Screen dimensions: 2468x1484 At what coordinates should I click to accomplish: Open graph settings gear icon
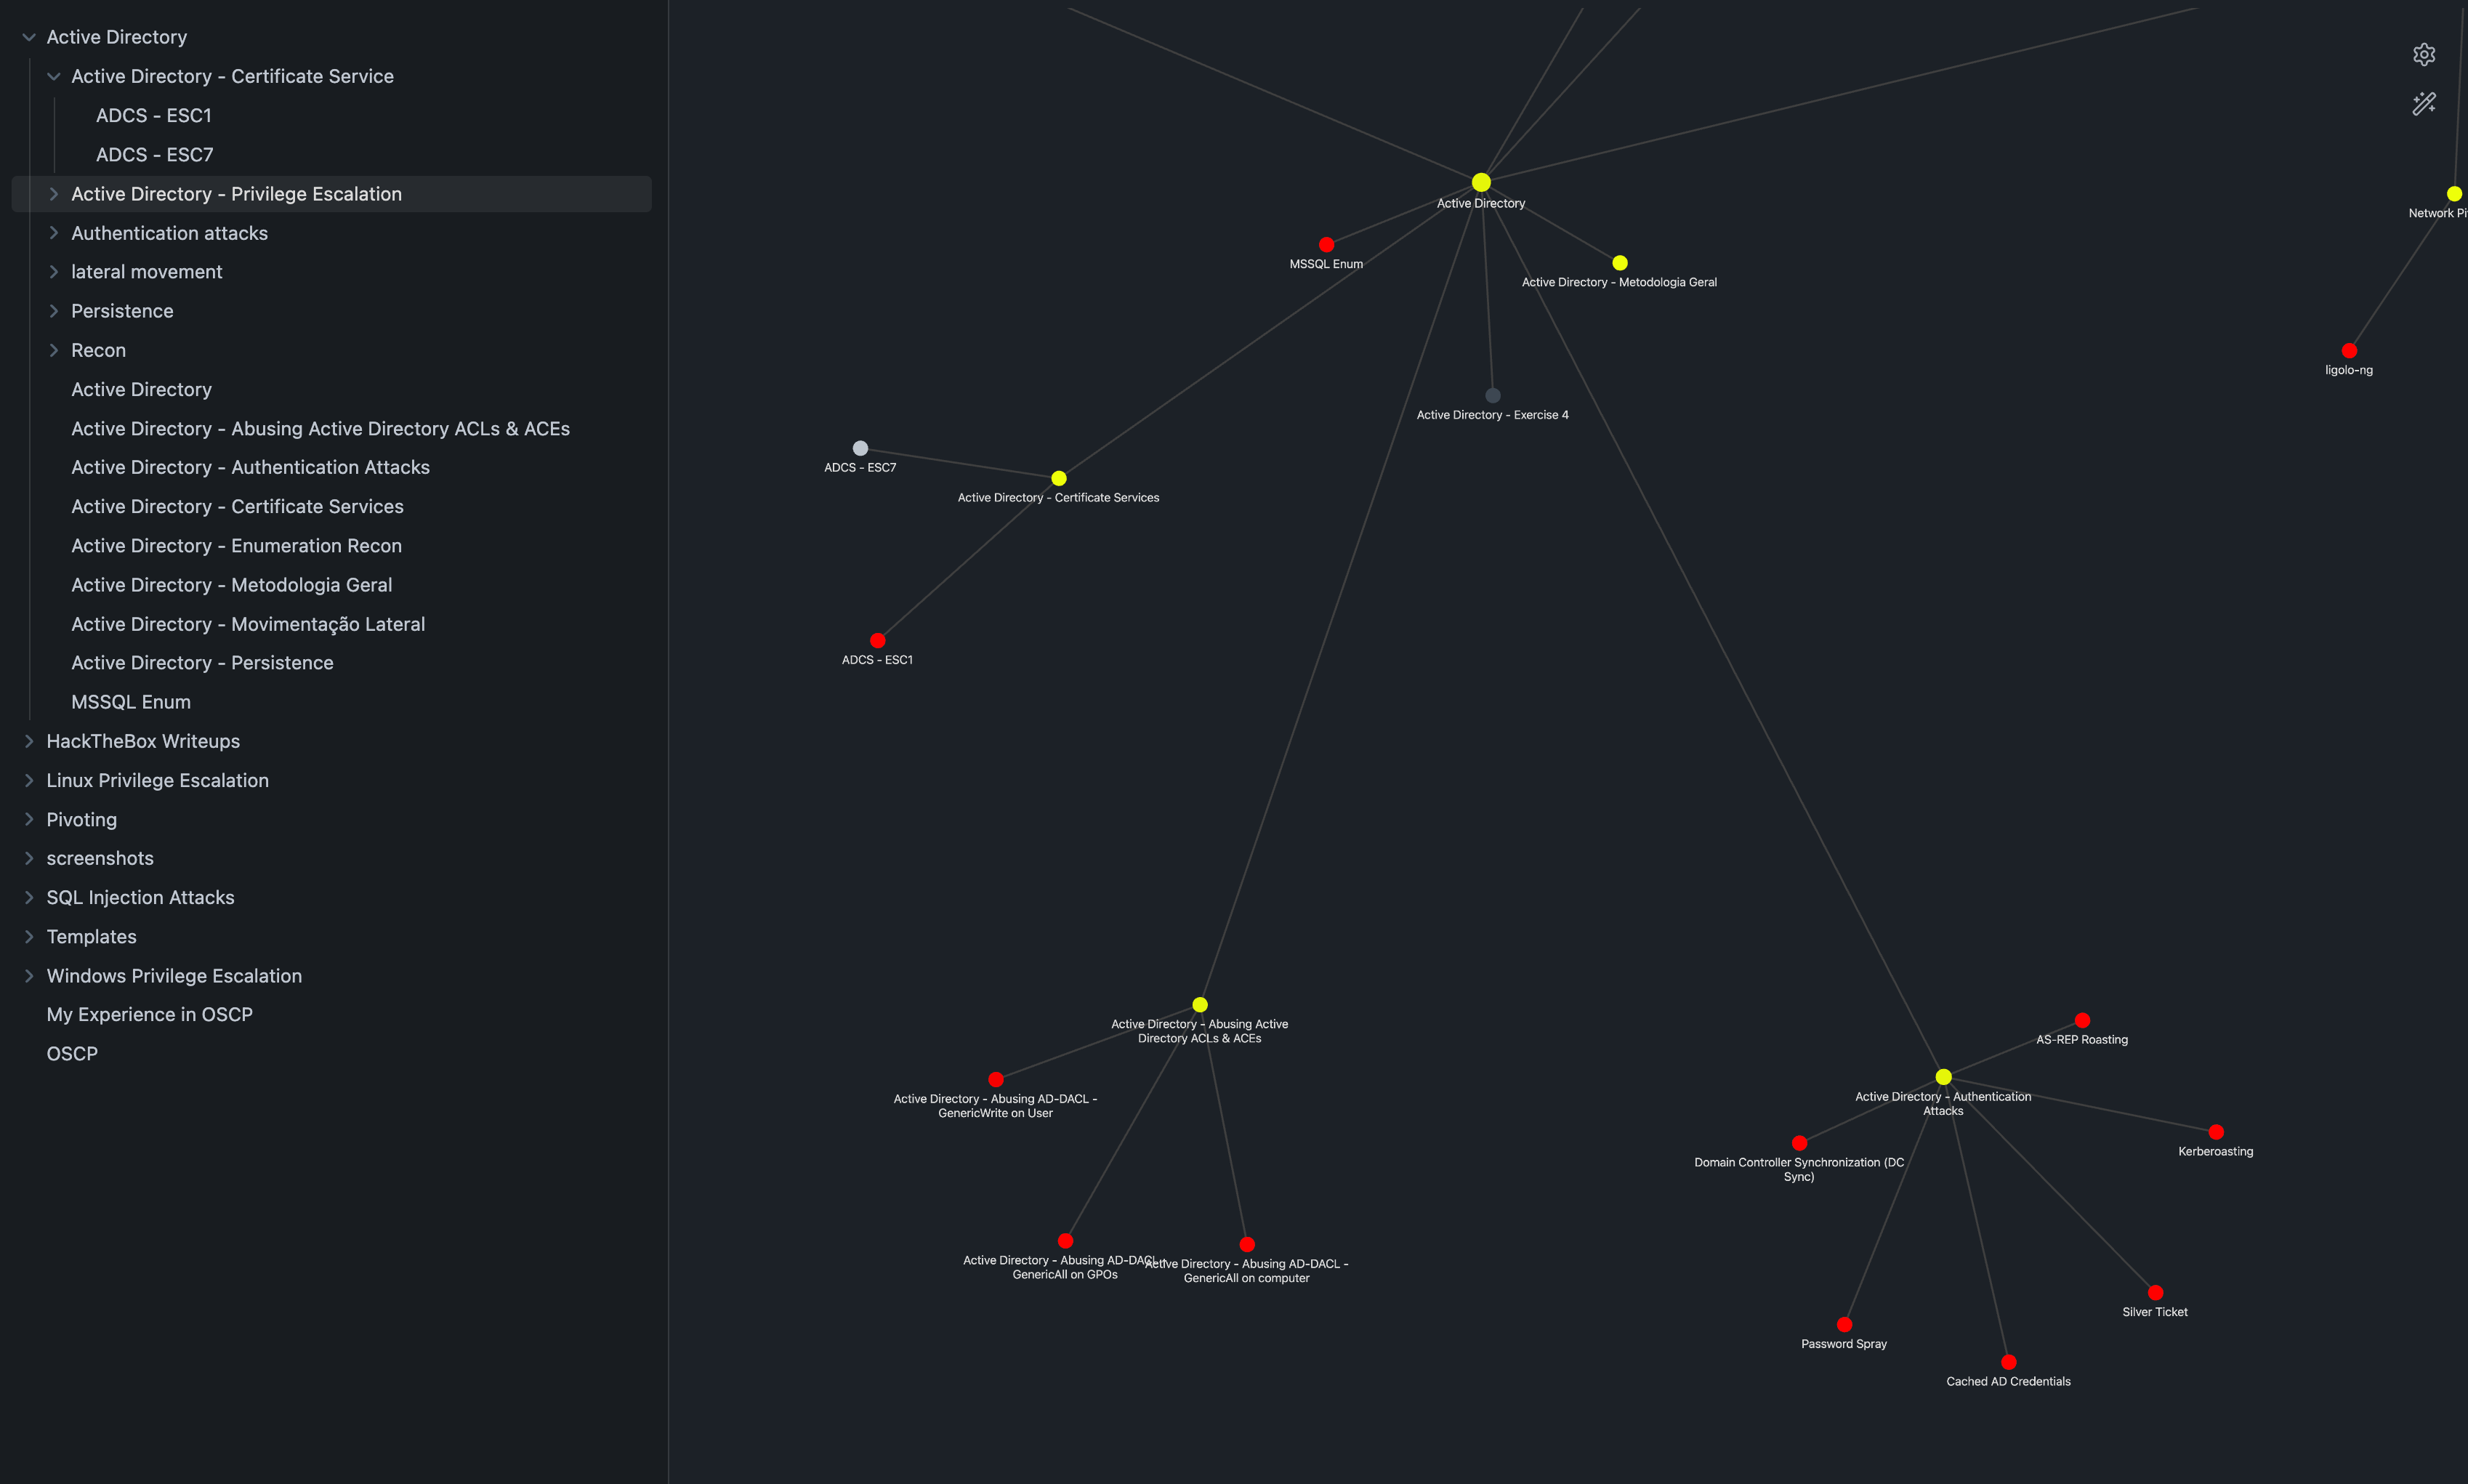pyautogui.click(x=2423, y=55)
